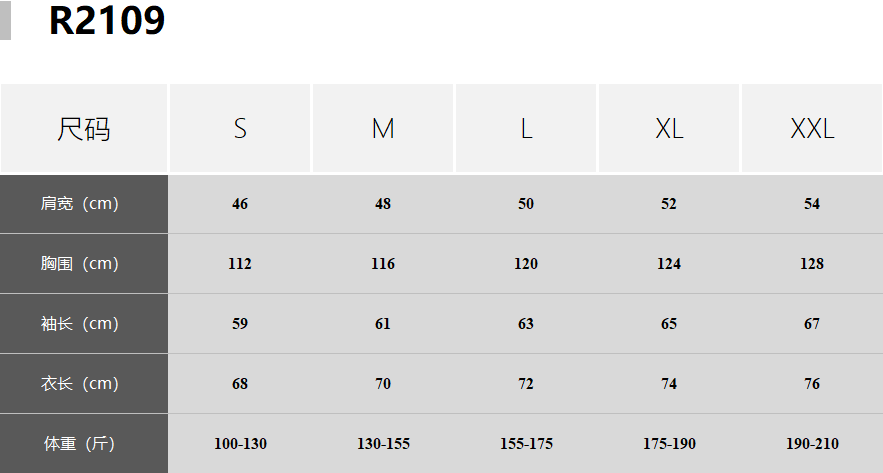
Task: Select the L size column header
Action: 526,129
